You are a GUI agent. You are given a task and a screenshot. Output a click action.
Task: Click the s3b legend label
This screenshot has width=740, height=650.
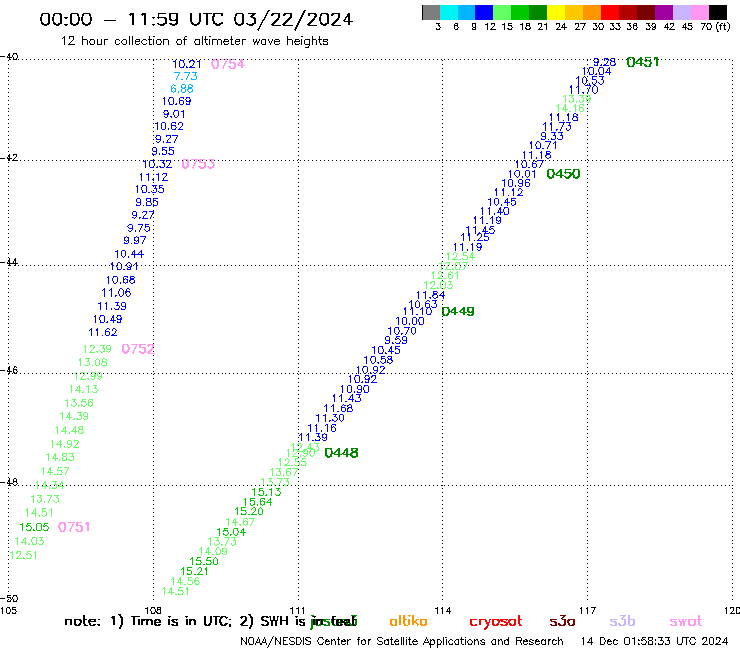pyautogui.click(x=622, y=621)
